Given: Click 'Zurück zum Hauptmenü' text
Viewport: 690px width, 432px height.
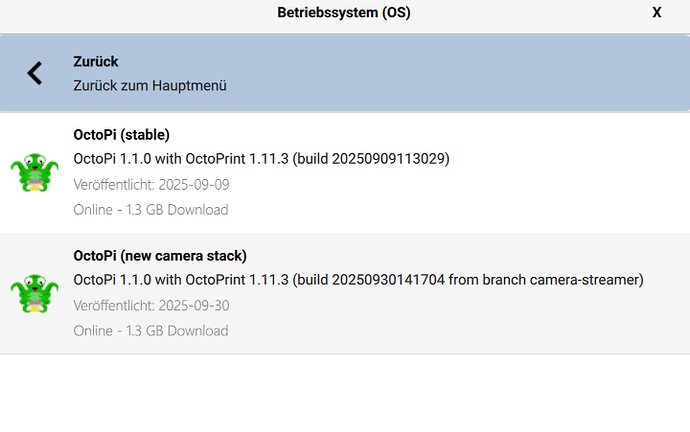Looking at the screenshot, I should 150,86.
